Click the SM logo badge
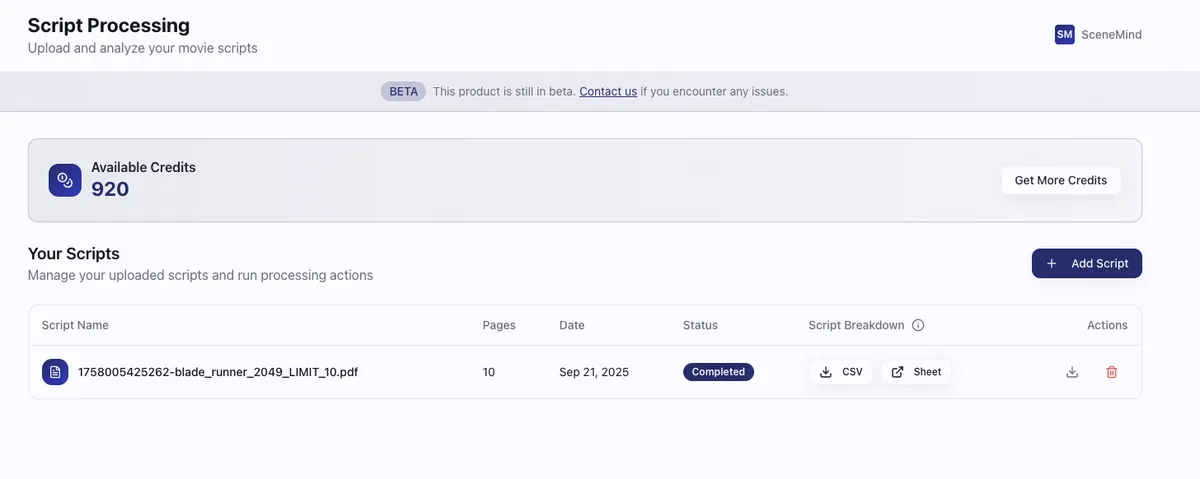The image size is (1200, 479). pos(1064,34)
